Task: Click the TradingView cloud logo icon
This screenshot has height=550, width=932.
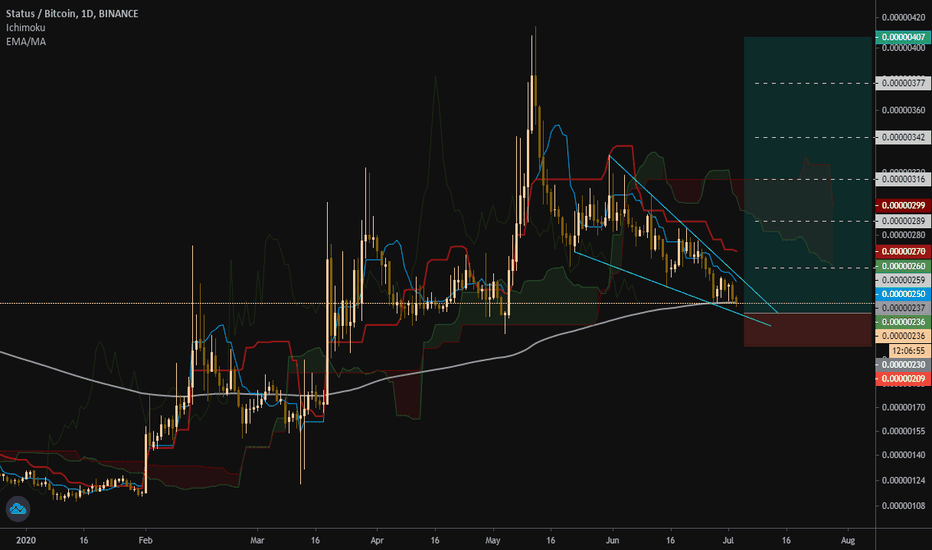Action: click(x=18, y=508)
